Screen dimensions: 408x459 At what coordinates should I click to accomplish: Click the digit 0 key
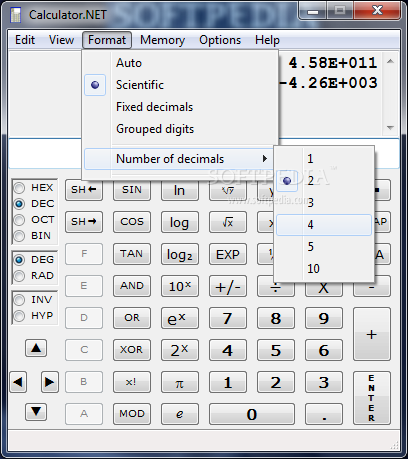coord(252,414)
